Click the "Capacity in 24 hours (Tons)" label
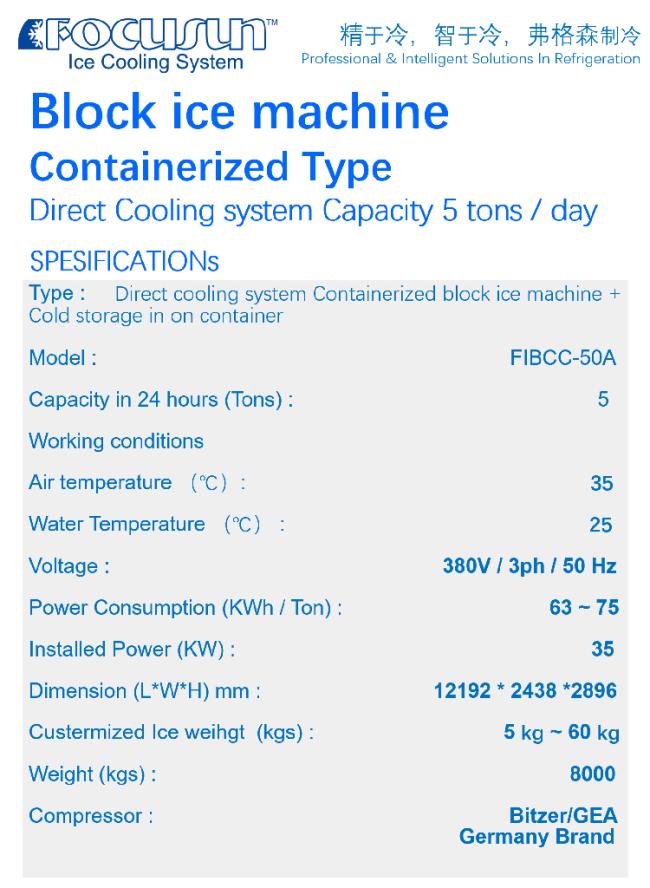 [161, 400]
